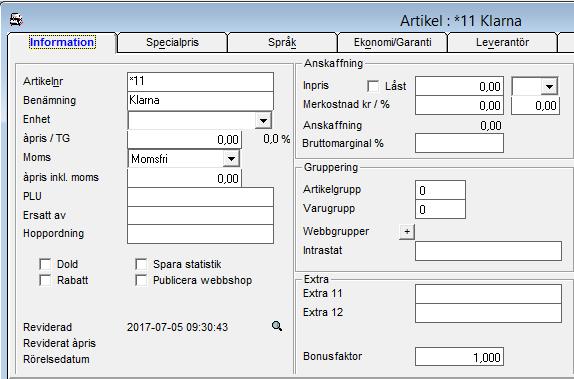Edit the Artikelgrupp number field
Viewport: 574px width, 379px height.
(x=440, y=190)
